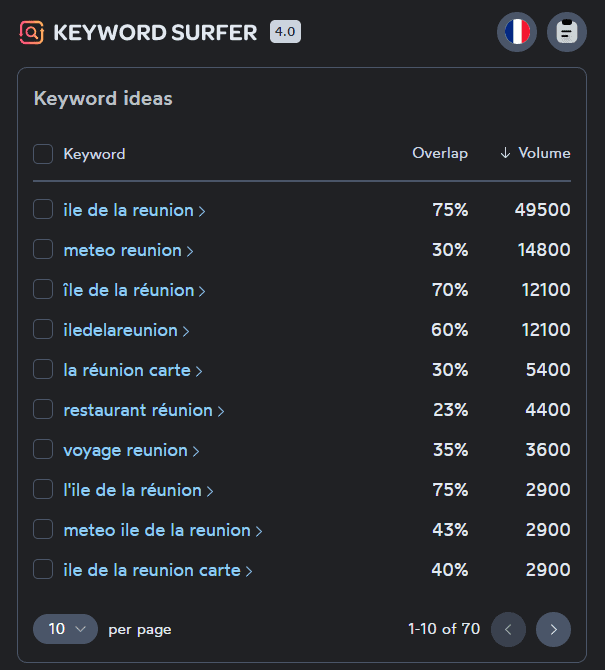Click the Keyword Surfer logo icon
Screen dimensions: 605x670
pyautogui.click(x=32, y=32)
